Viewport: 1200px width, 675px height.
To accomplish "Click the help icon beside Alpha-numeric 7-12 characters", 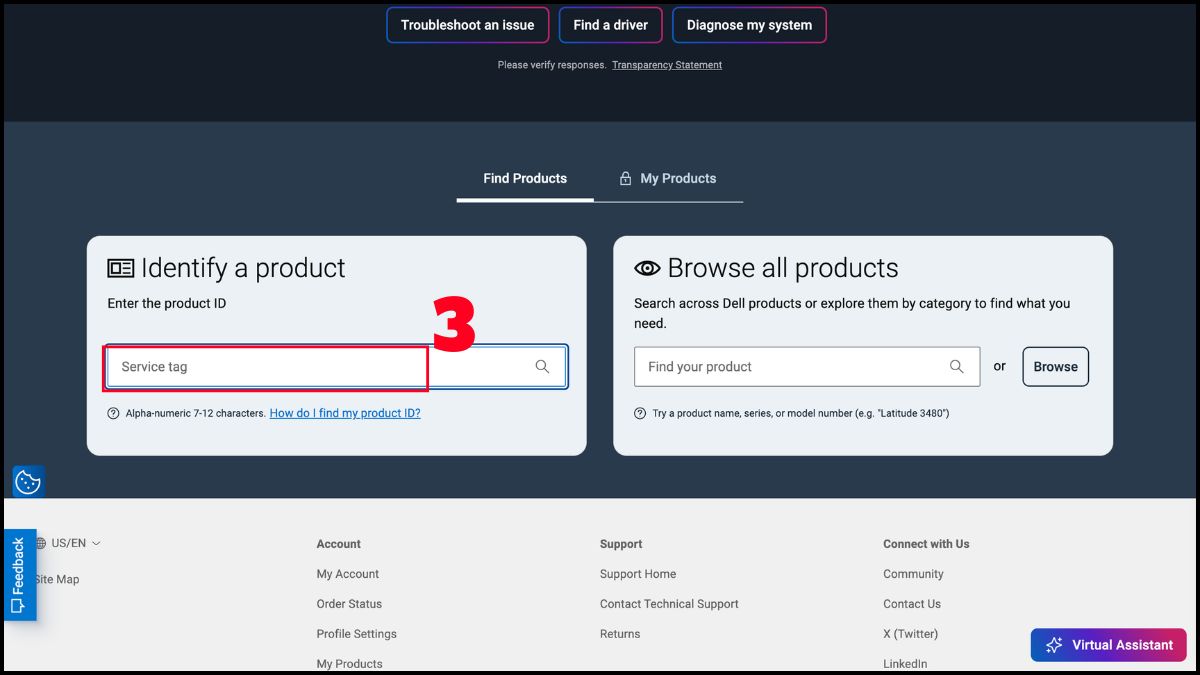I will coord(113,413).
